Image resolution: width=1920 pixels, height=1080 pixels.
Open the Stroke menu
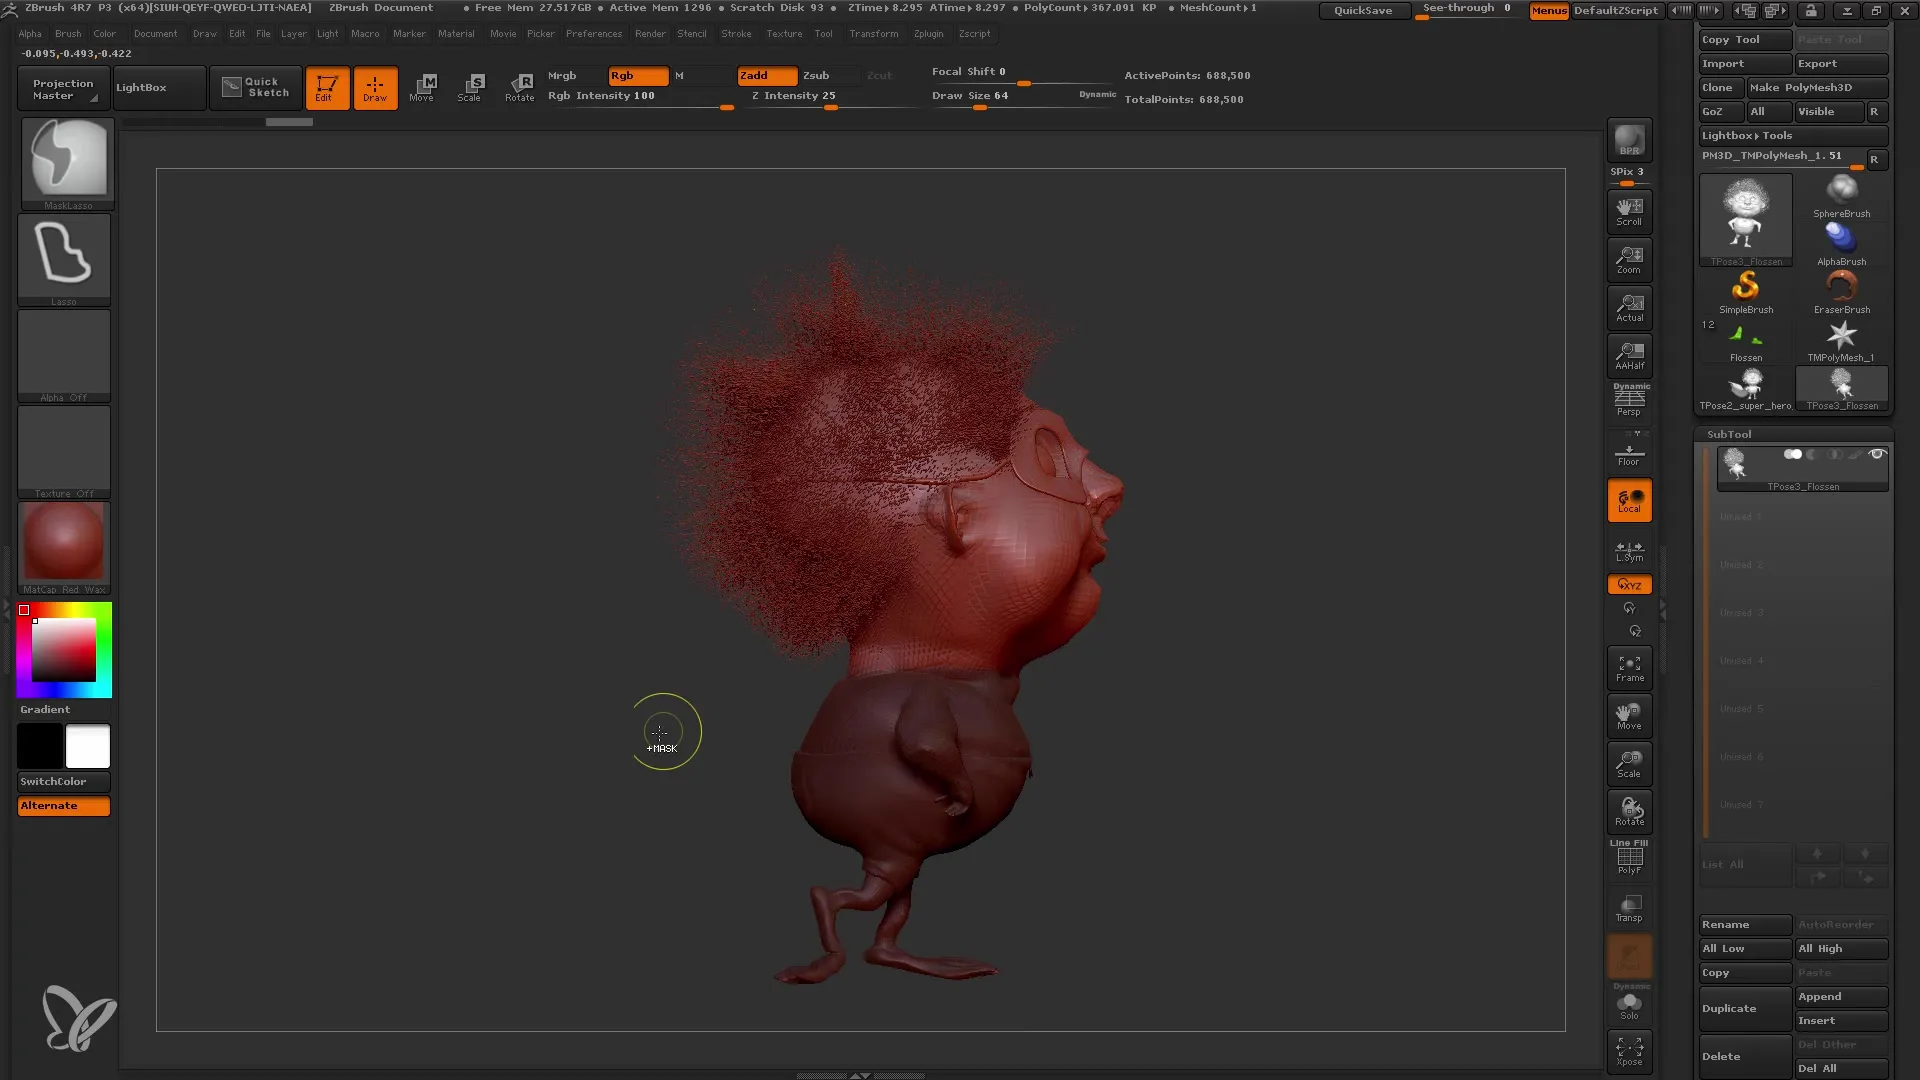tap(735, 33)
